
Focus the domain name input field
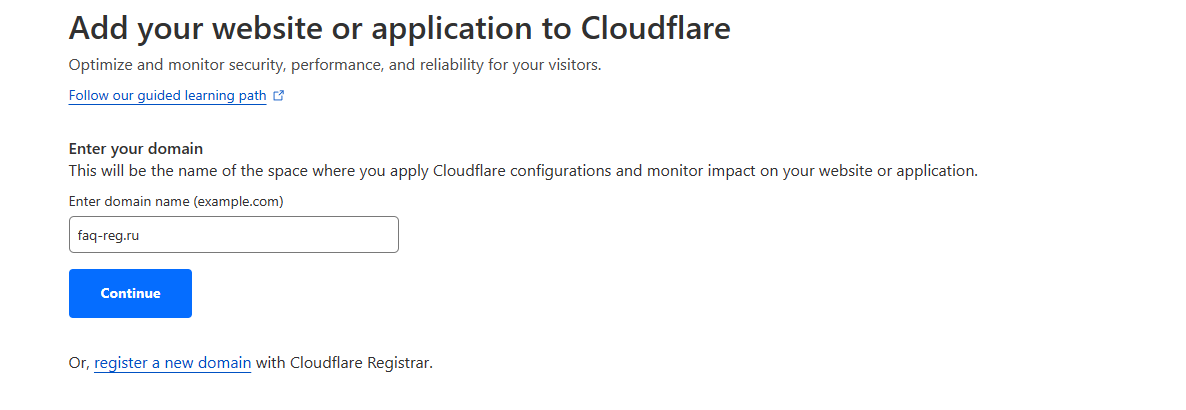click(233, 235)
